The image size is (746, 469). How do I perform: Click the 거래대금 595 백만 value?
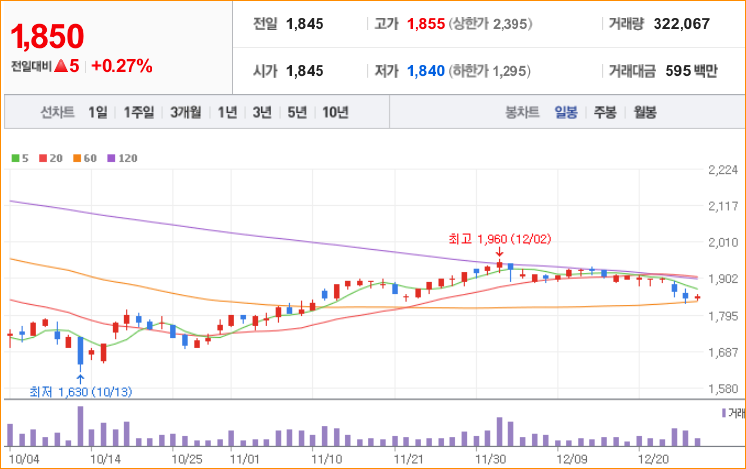click(x=691, y=71)
